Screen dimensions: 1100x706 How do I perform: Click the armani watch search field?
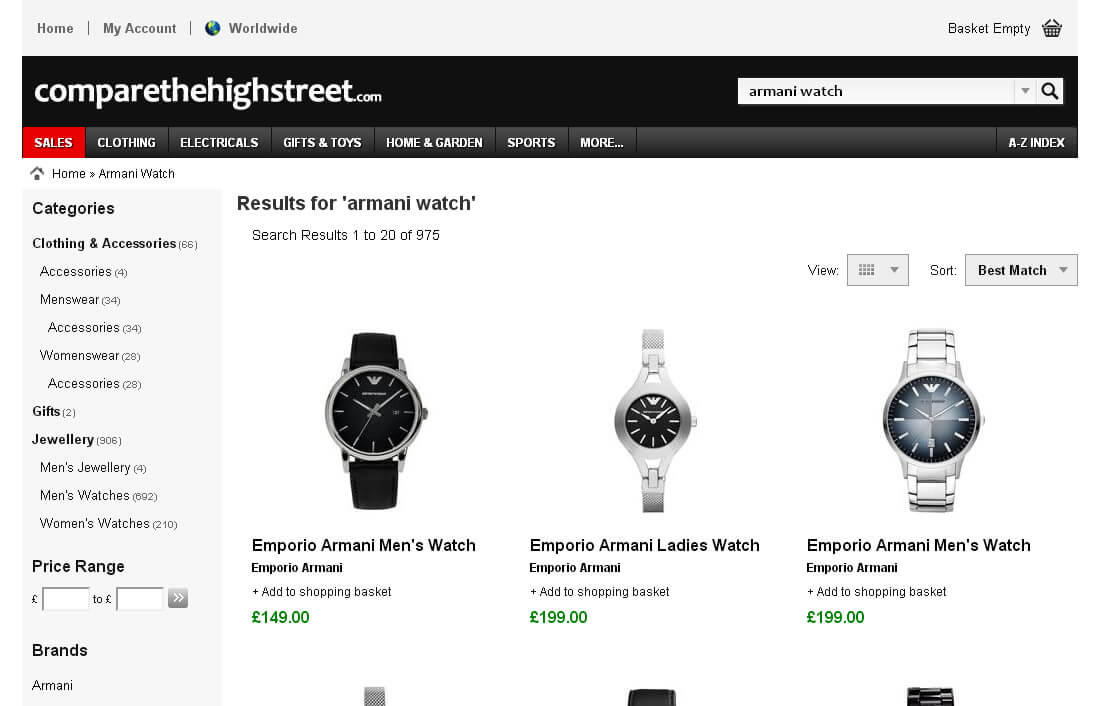876,91
